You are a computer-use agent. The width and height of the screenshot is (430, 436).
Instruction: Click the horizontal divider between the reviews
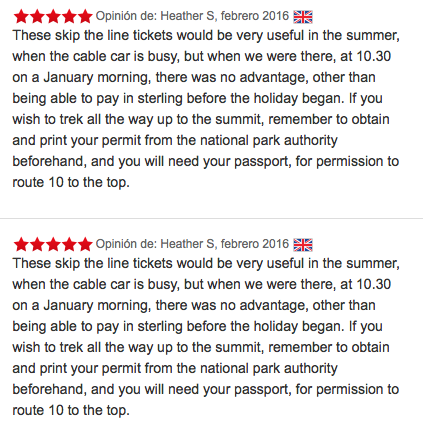coord(211,218)
